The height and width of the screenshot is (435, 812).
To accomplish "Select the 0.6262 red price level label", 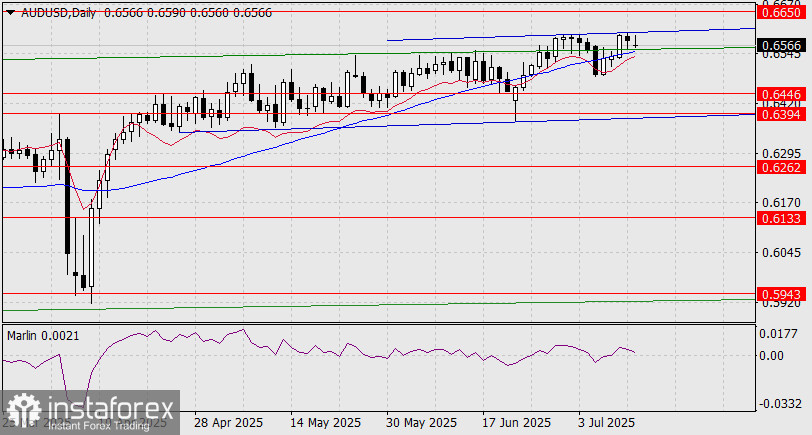I will [782, 167].
